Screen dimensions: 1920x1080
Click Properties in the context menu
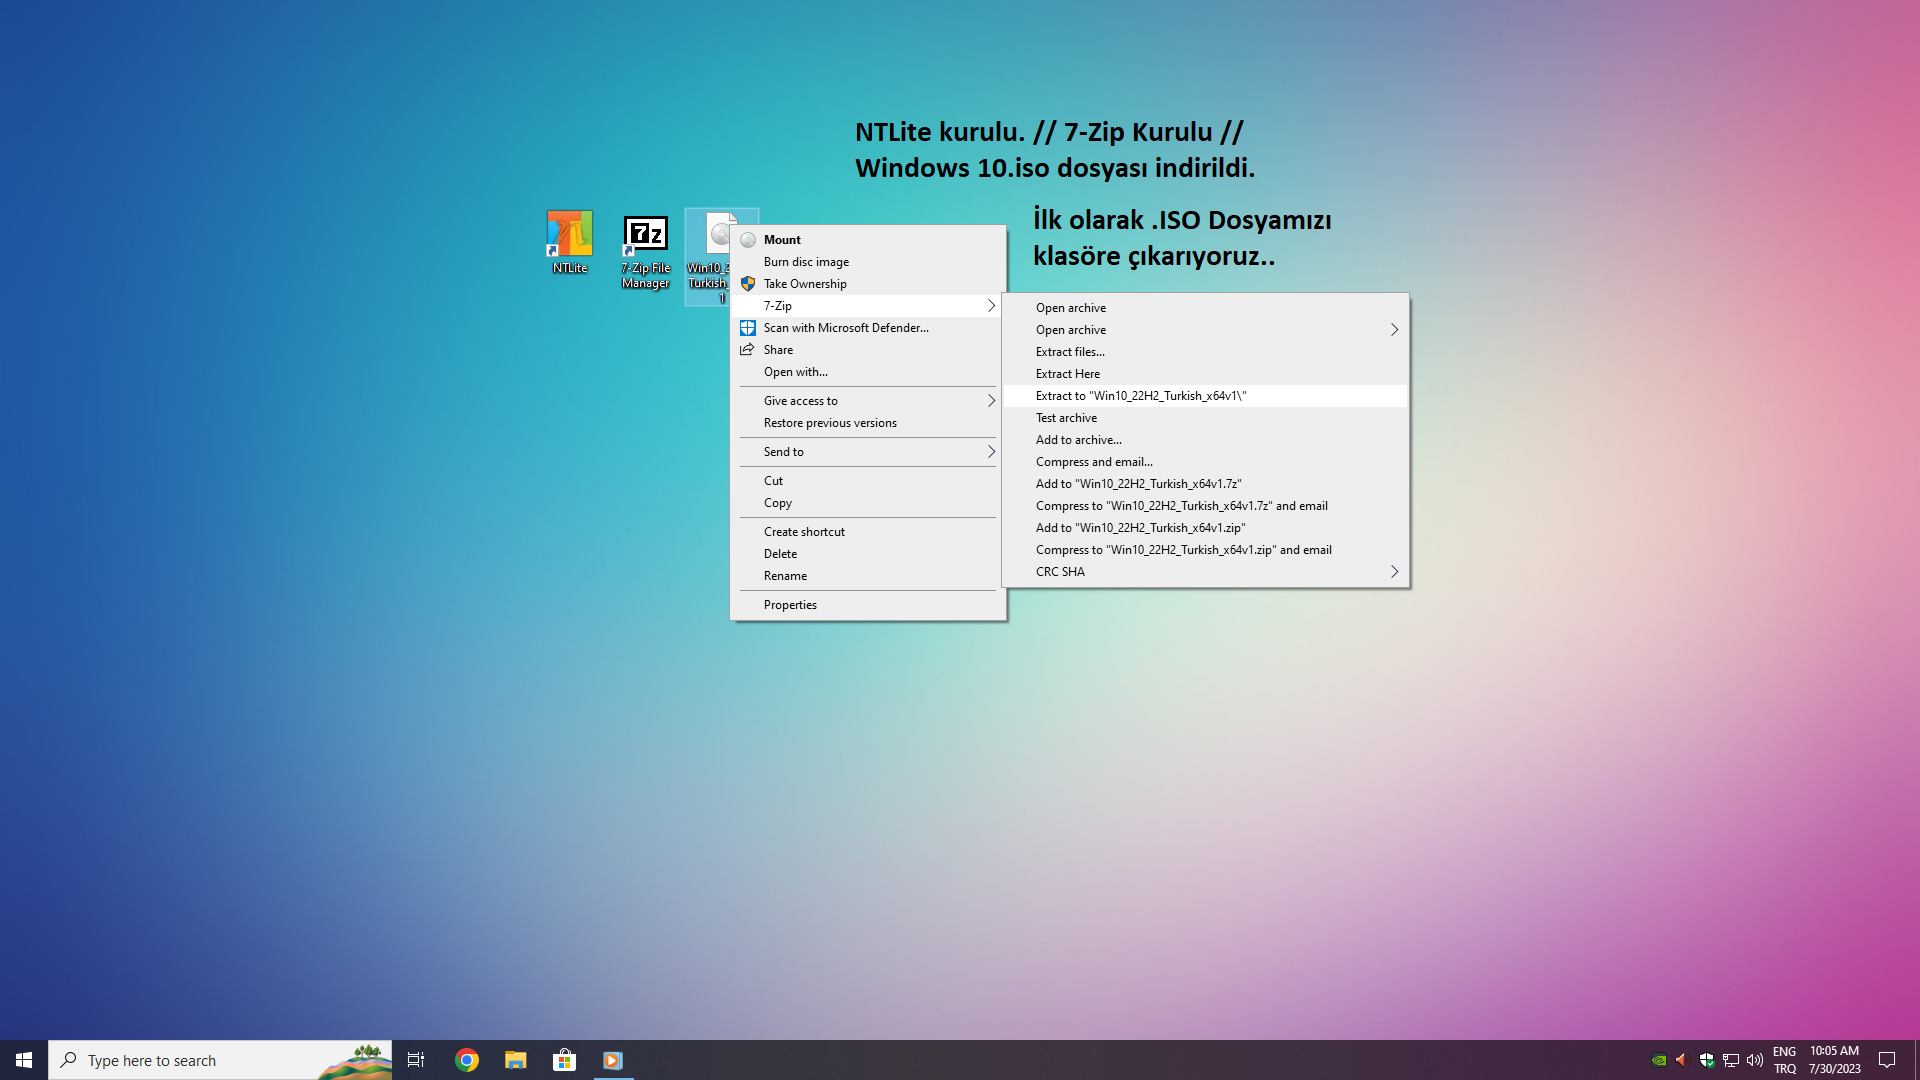click(790, 605)
